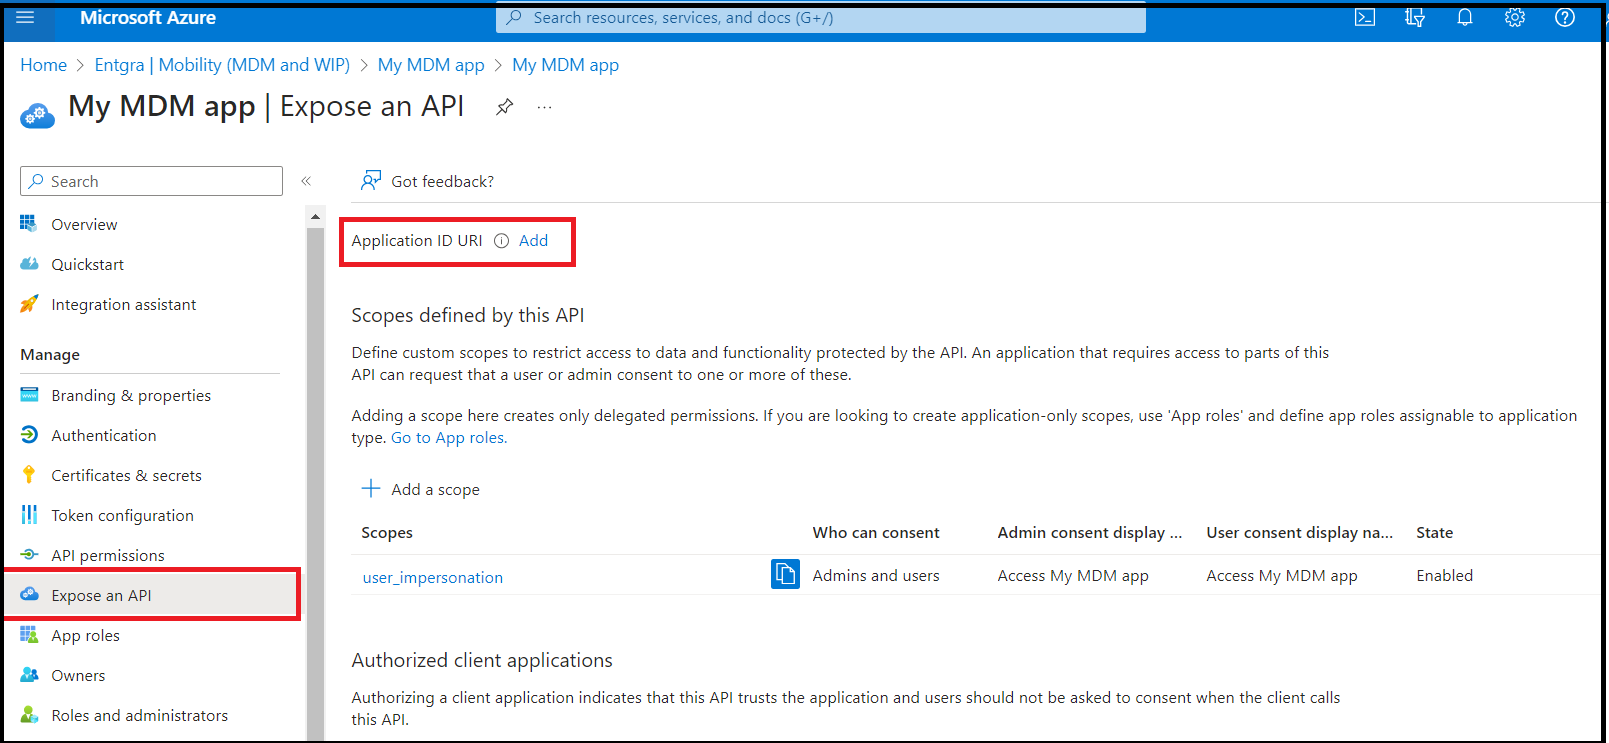The height and width of the screenshot is (743, 1609).
Task: Open the notifications bell
Action: tap(1465, 17)
